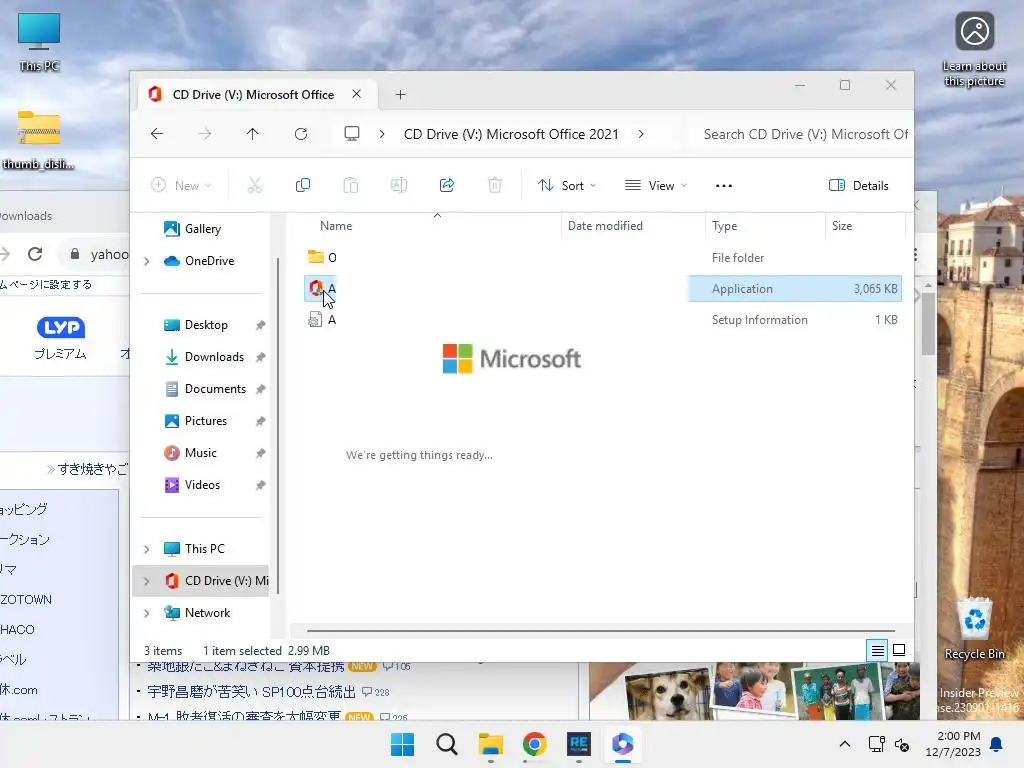Open the Windows Start menu
1024x768 pixels.
(x=402, y=744)
